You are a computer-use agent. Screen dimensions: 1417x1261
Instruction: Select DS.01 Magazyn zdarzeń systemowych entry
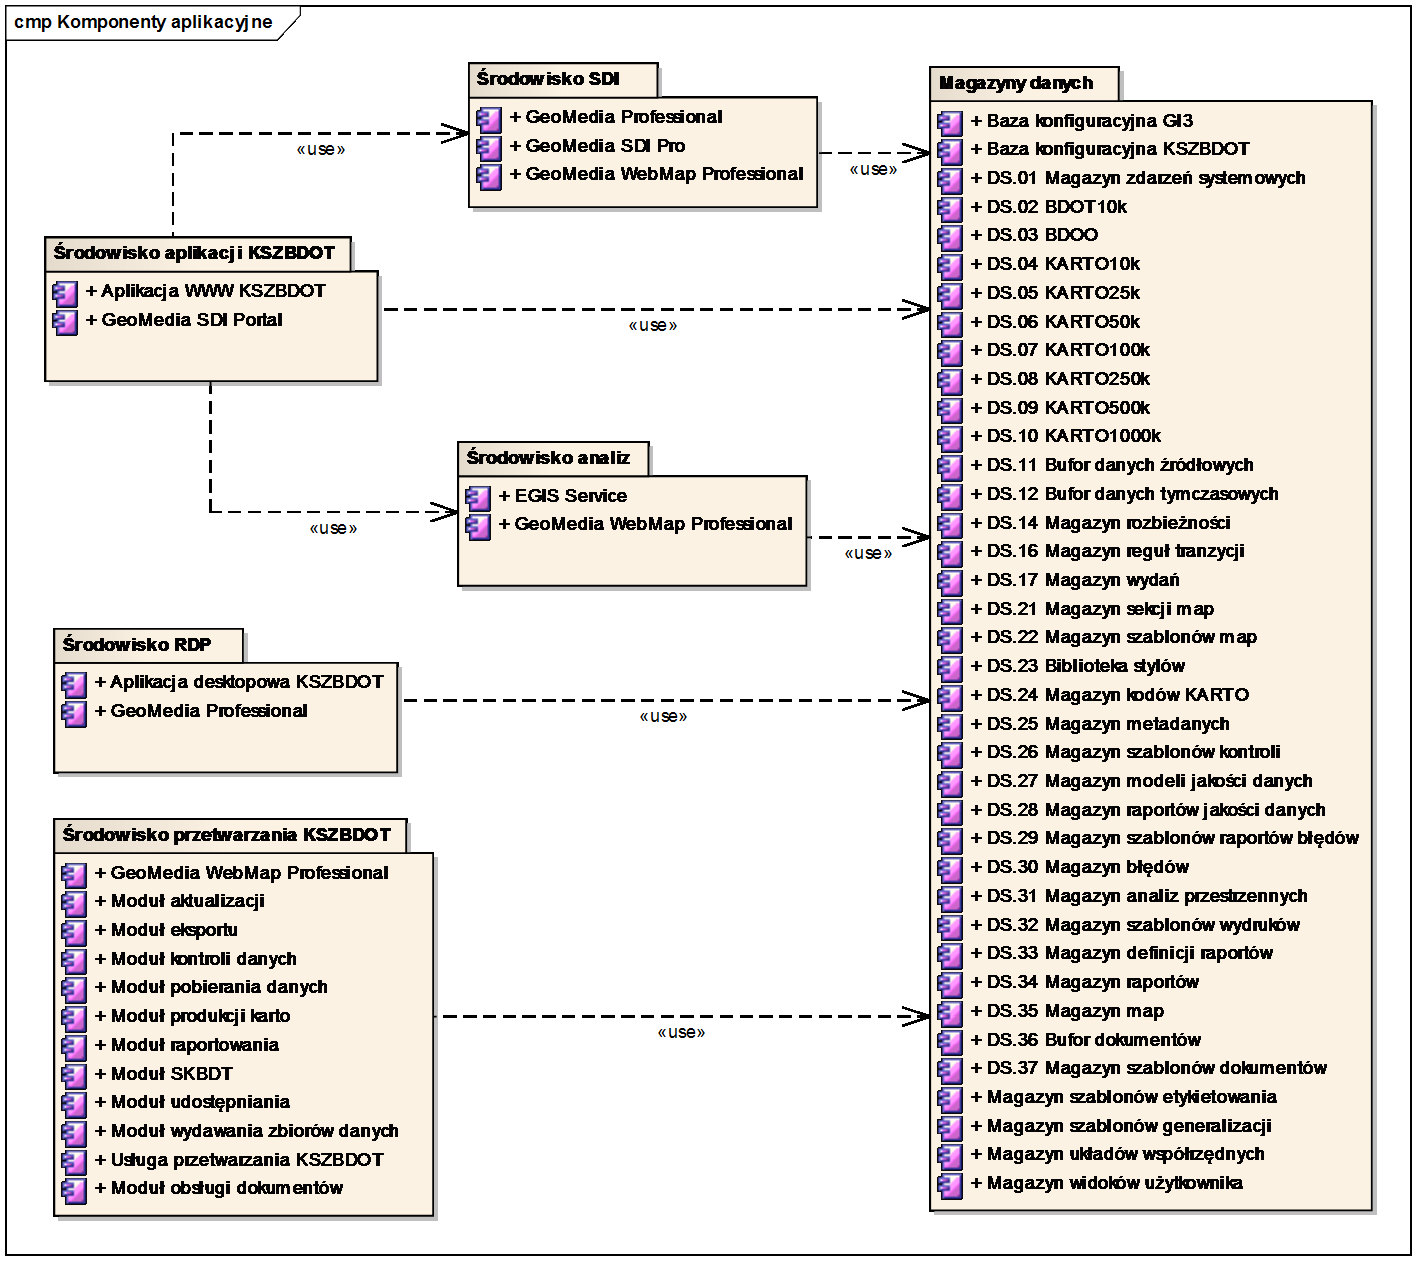(x=1137, y=178)
